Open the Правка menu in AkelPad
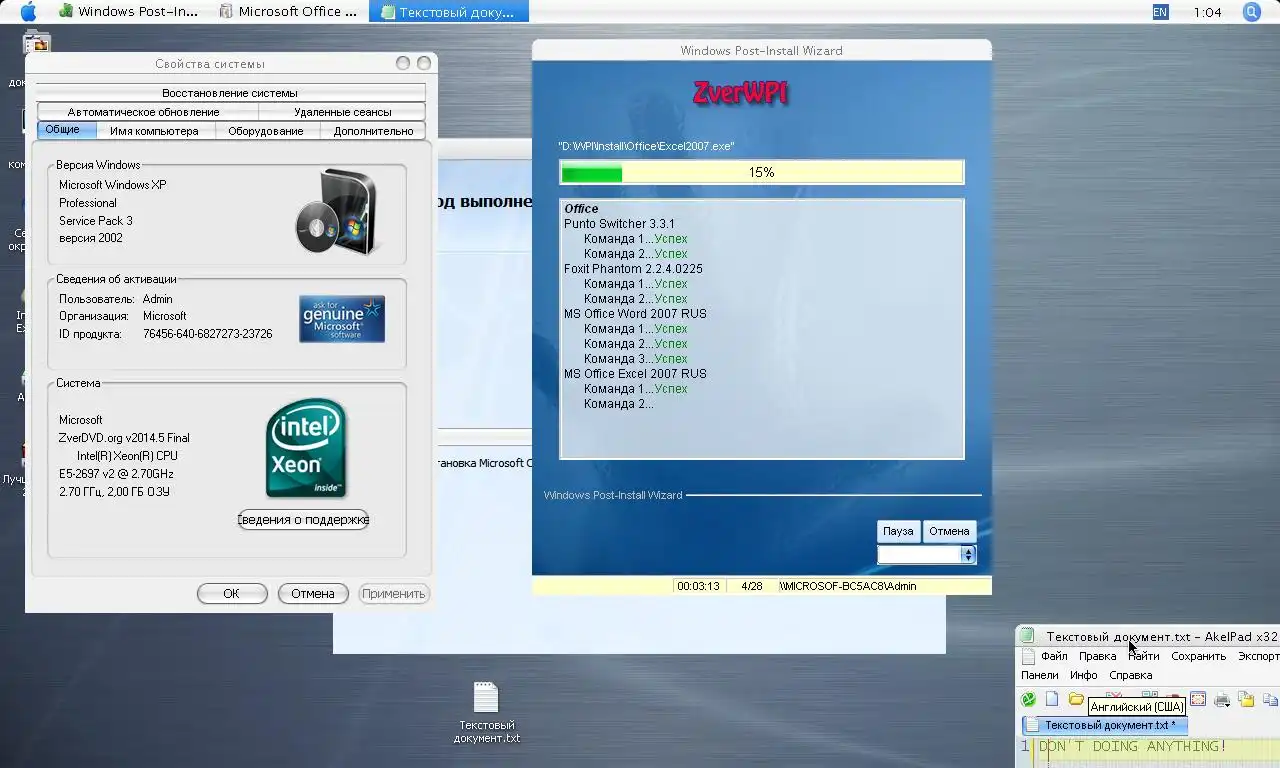 [x=1098, y=656]
